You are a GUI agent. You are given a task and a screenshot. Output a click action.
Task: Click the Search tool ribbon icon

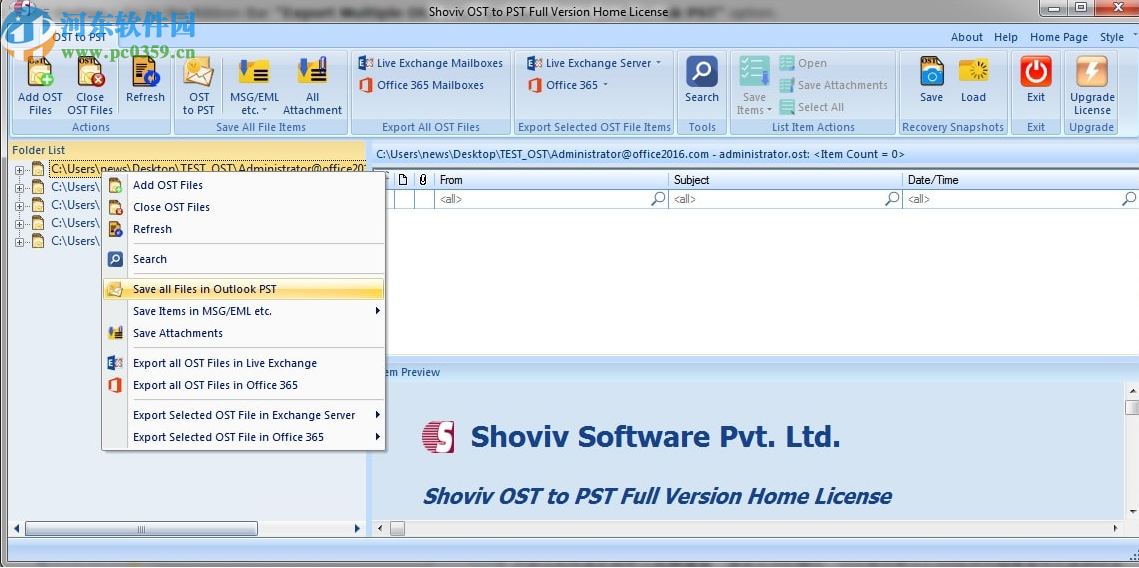(x=702, y=80)
